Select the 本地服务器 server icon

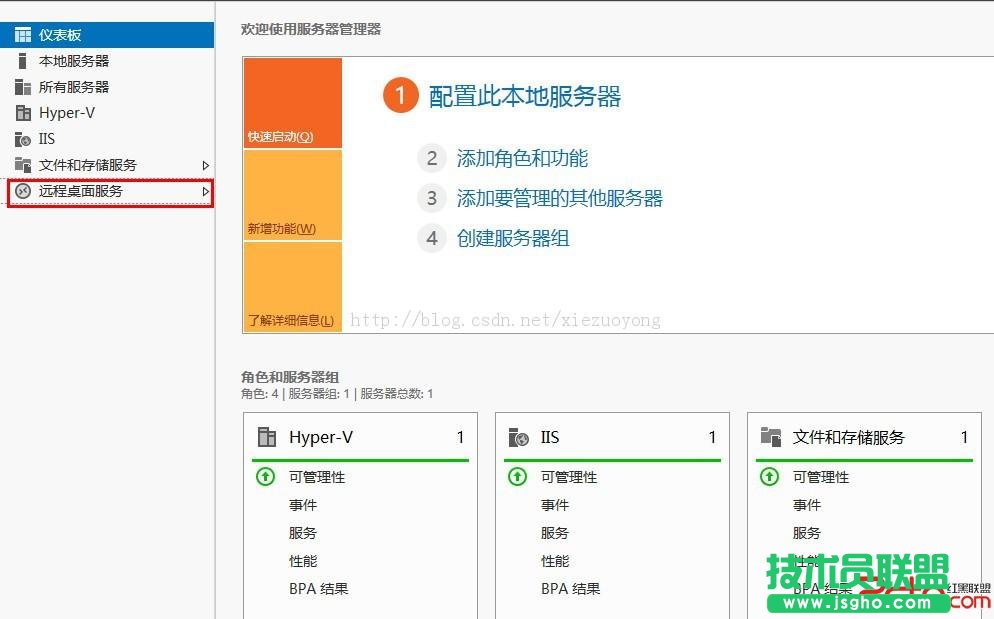click(21, 60)
